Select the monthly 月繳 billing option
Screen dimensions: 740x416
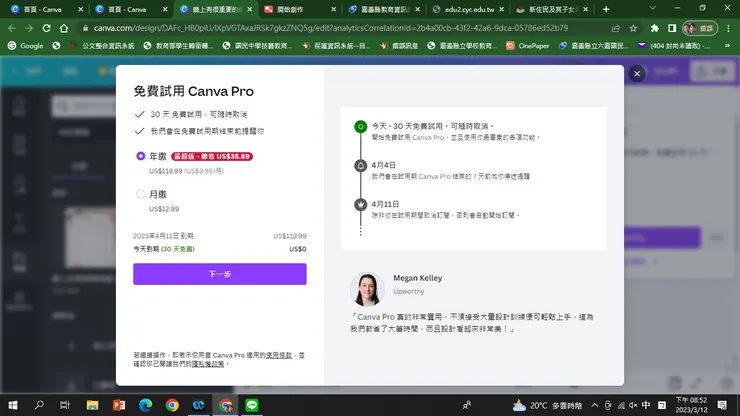[141, 194]
